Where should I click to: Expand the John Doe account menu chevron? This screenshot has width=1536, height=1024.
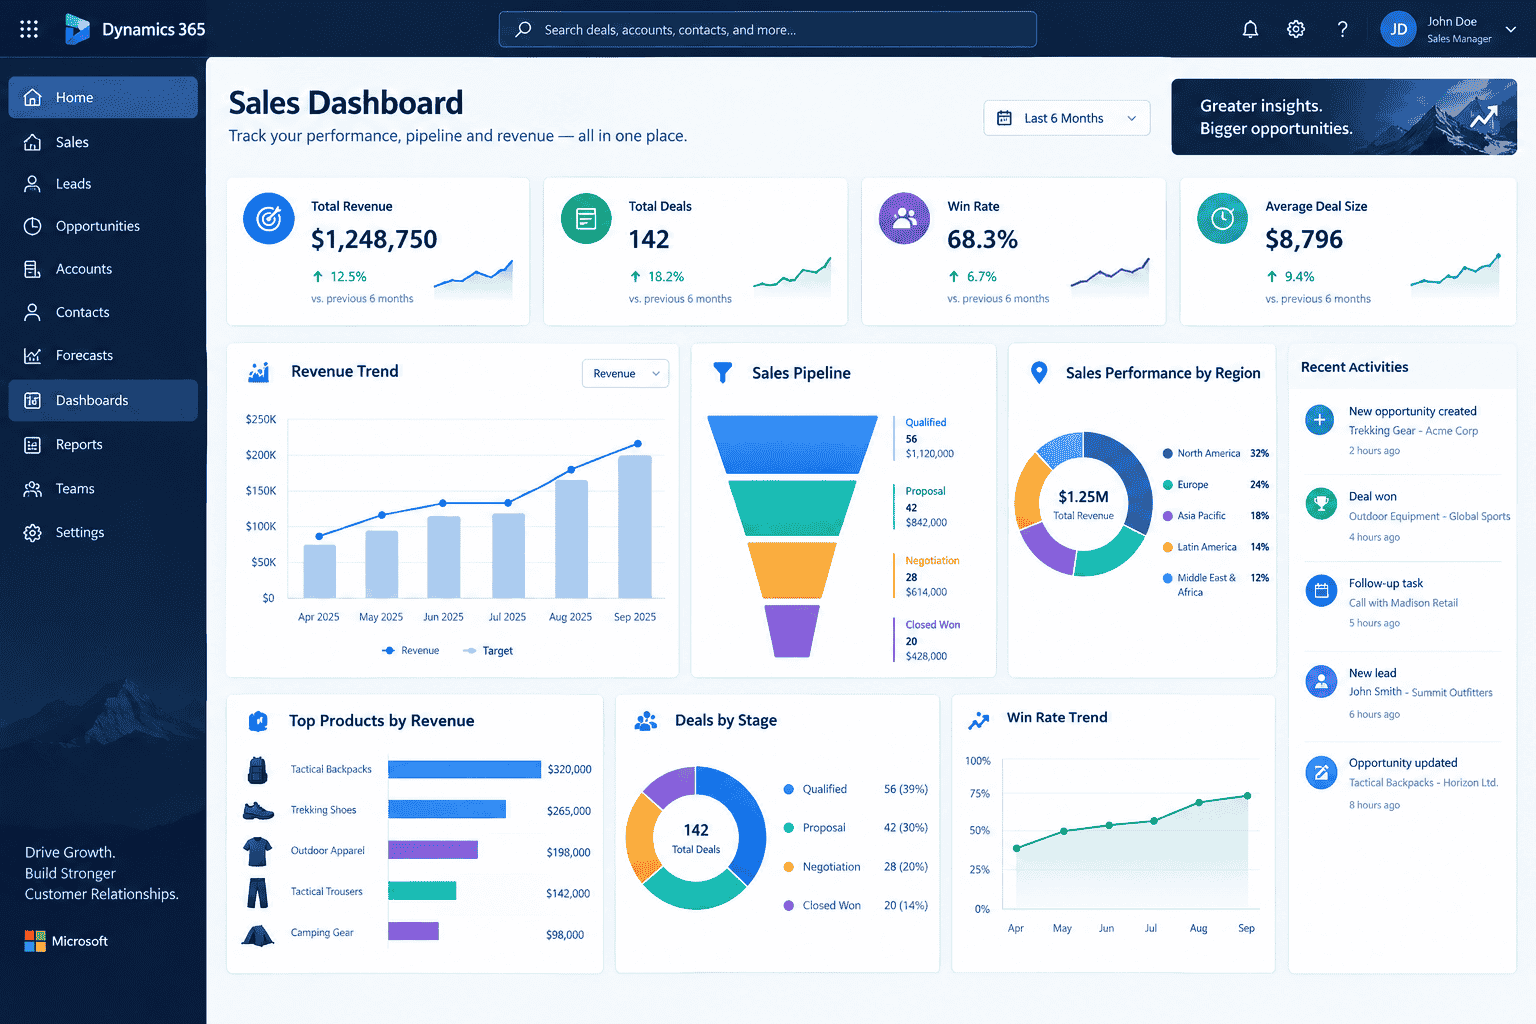click(1511, 29)
